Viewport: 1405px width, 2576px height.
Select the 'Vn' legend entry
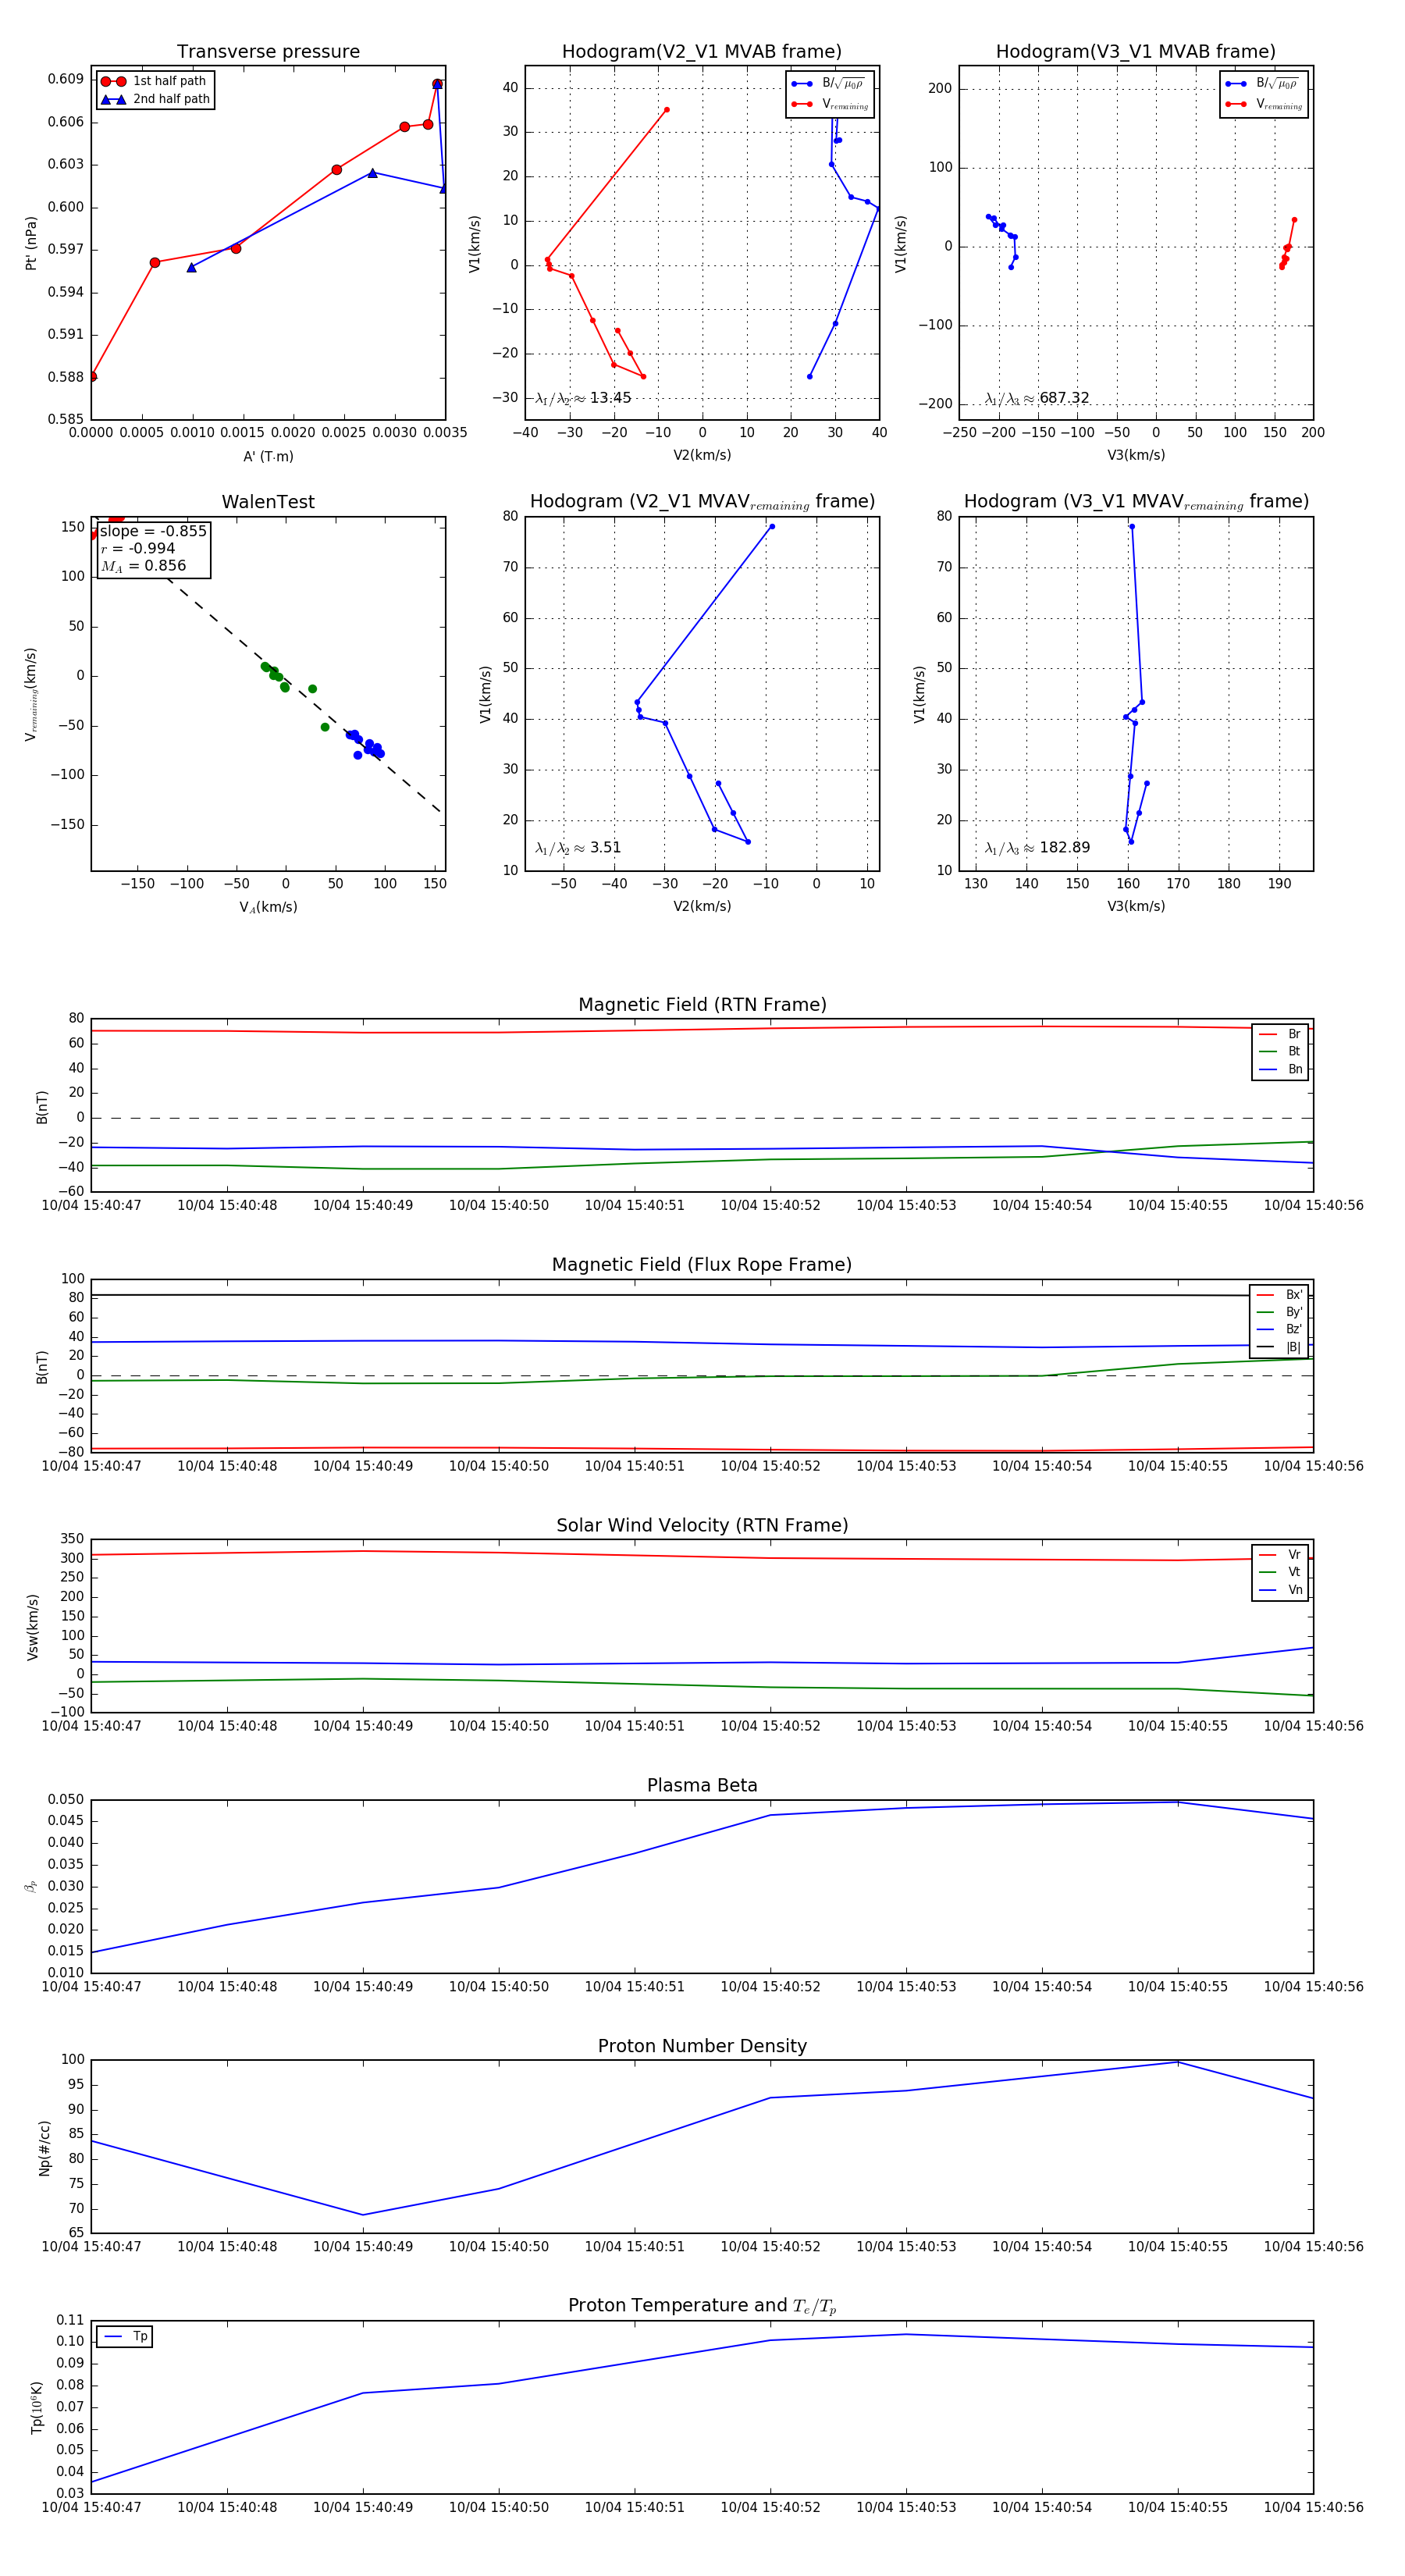click(1280, 1590)
